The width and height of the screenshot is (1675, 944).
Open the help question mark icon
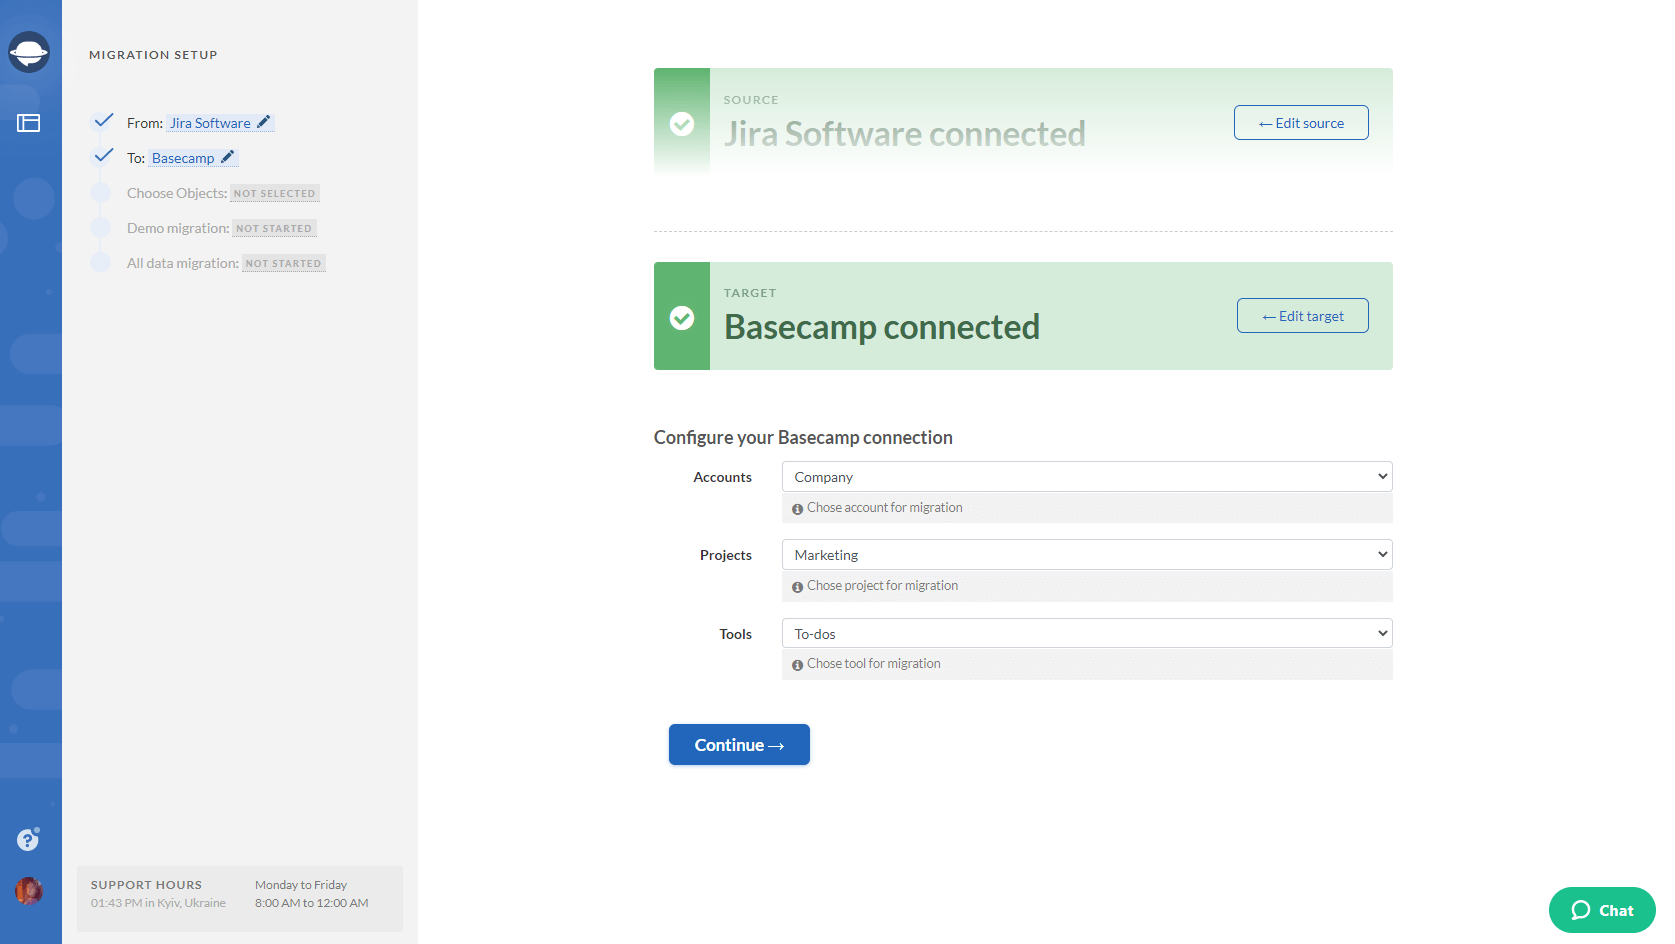pyautogui.click(x=28, y=840)
